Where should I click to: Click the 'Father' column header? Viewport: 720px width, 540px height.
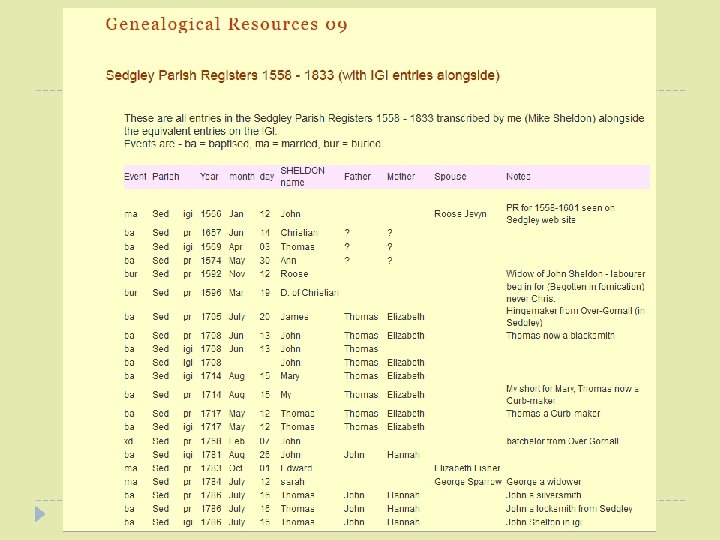[x=357, y=176]
